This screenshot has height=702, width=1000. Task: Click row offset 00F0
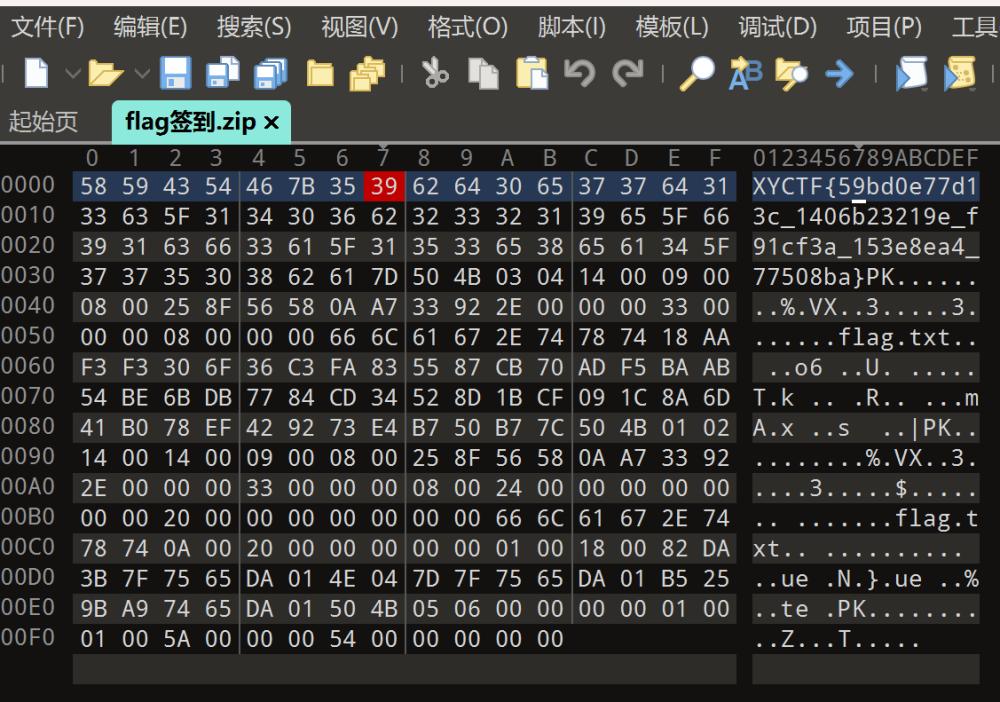pos(28,638)
